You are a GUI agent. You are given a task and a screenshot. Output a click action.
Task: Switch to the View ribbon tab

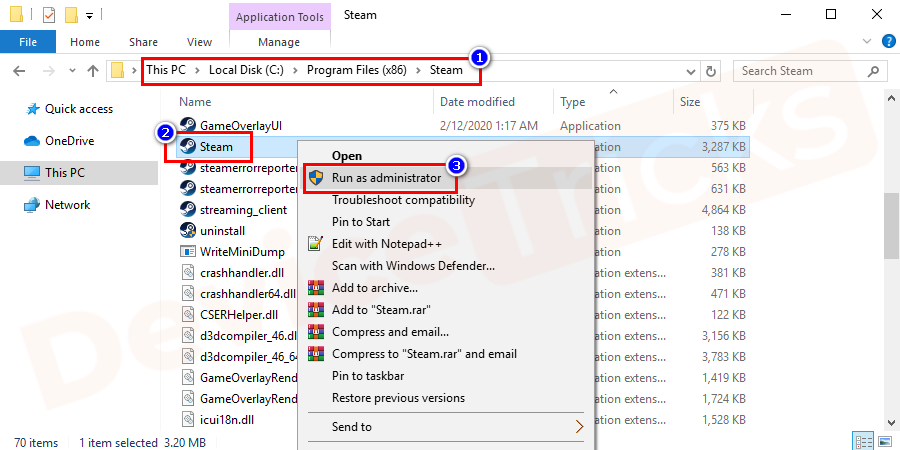click(199, 42)
